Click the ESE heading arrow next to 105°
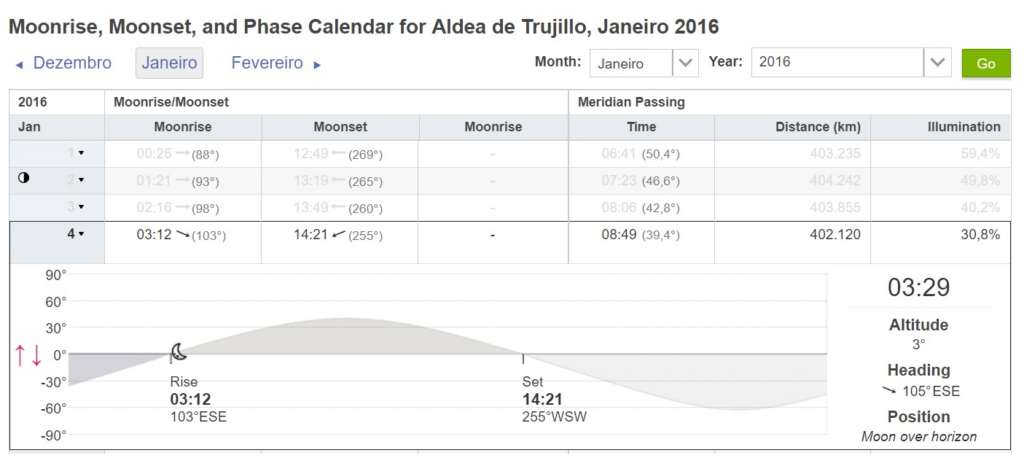 [x=889, y=391]
